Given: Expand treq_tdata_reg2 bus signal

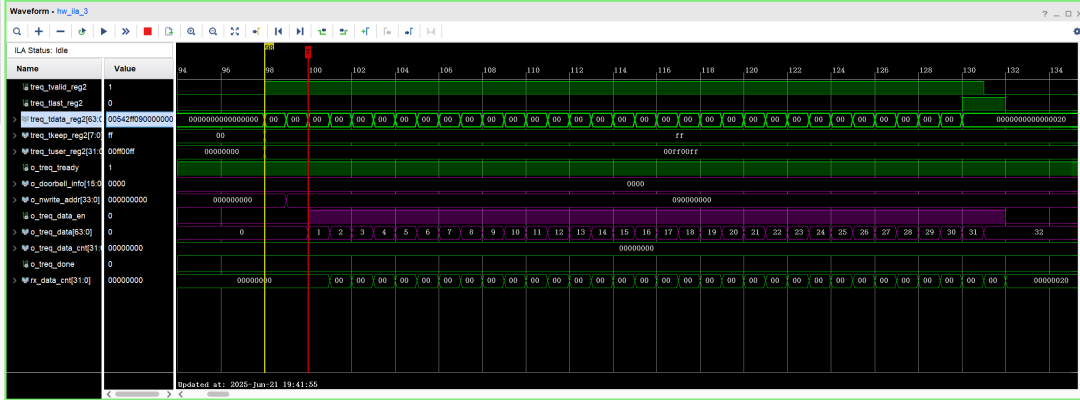Looking at the screenshot, I should click(15, 120).
